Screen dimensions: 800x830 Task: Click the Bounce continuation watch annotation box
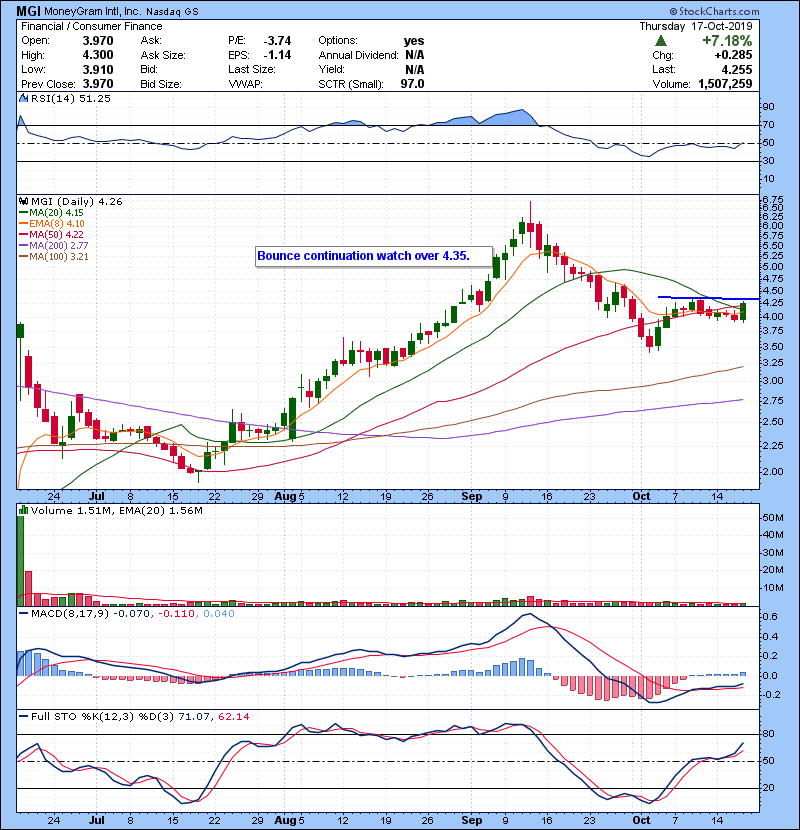tap(374, 256)
